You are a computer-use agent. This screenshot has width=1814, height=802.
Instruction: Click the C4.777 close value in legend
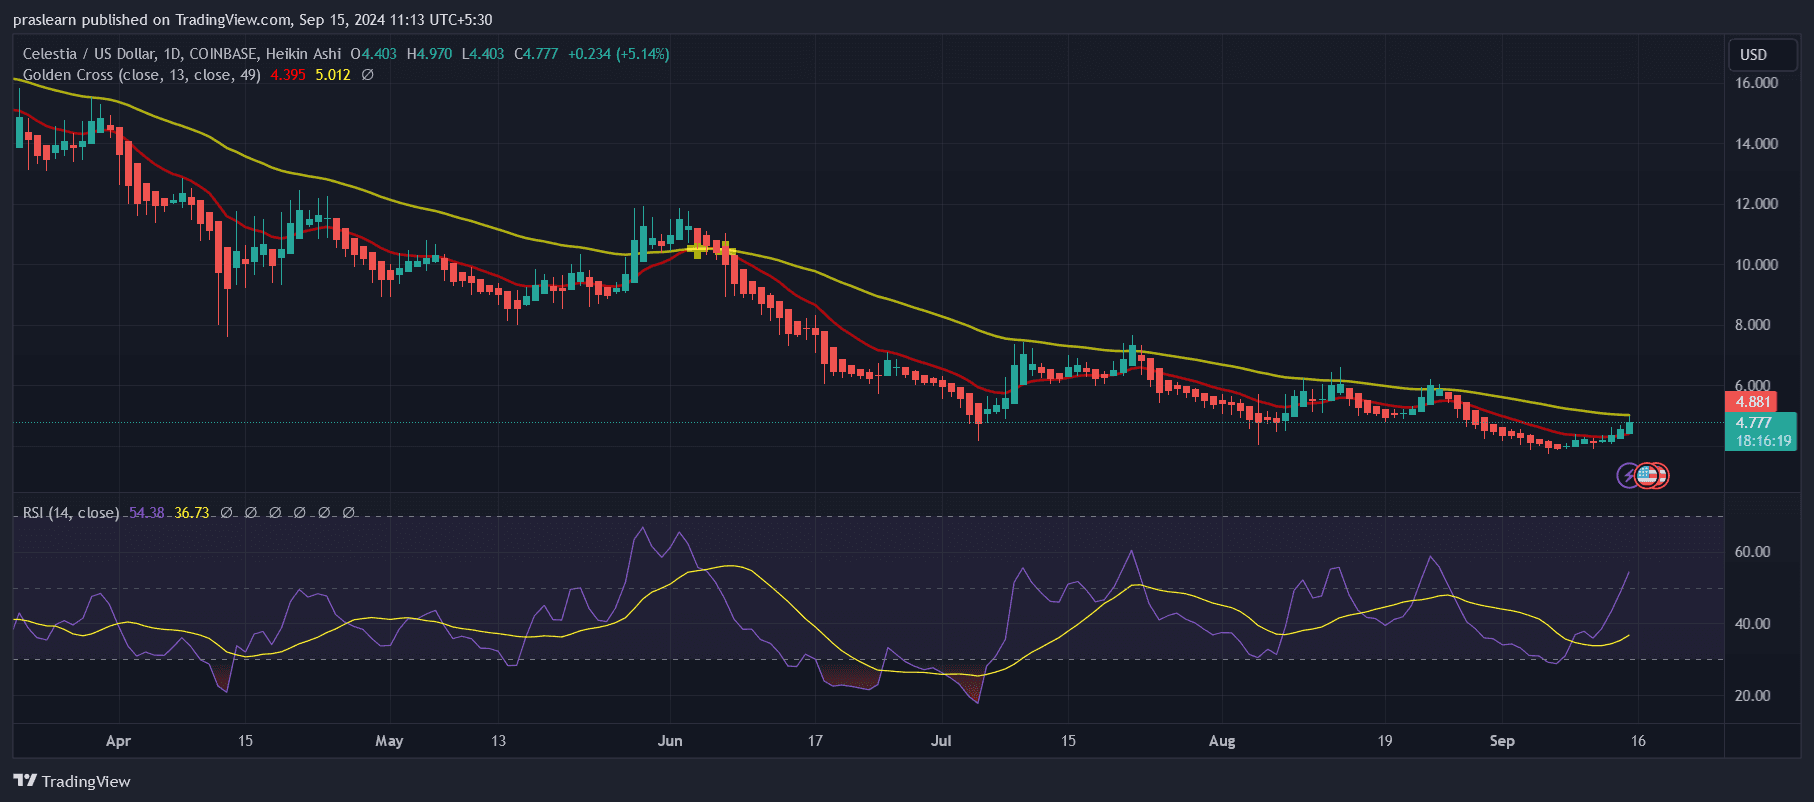pyautogui.click(x=536, y=54)
